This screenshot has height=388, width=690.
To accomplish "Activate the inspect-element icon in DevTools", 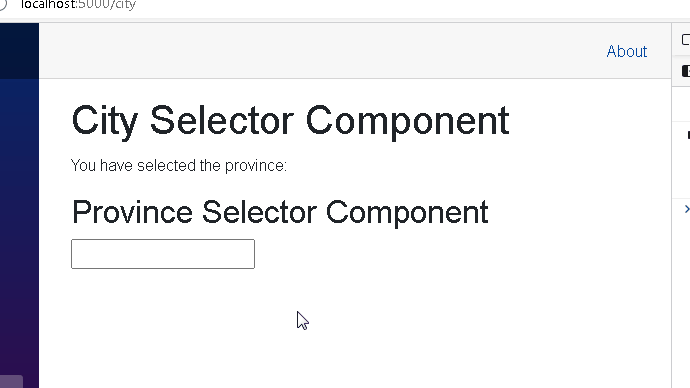I will coord(686,40).
